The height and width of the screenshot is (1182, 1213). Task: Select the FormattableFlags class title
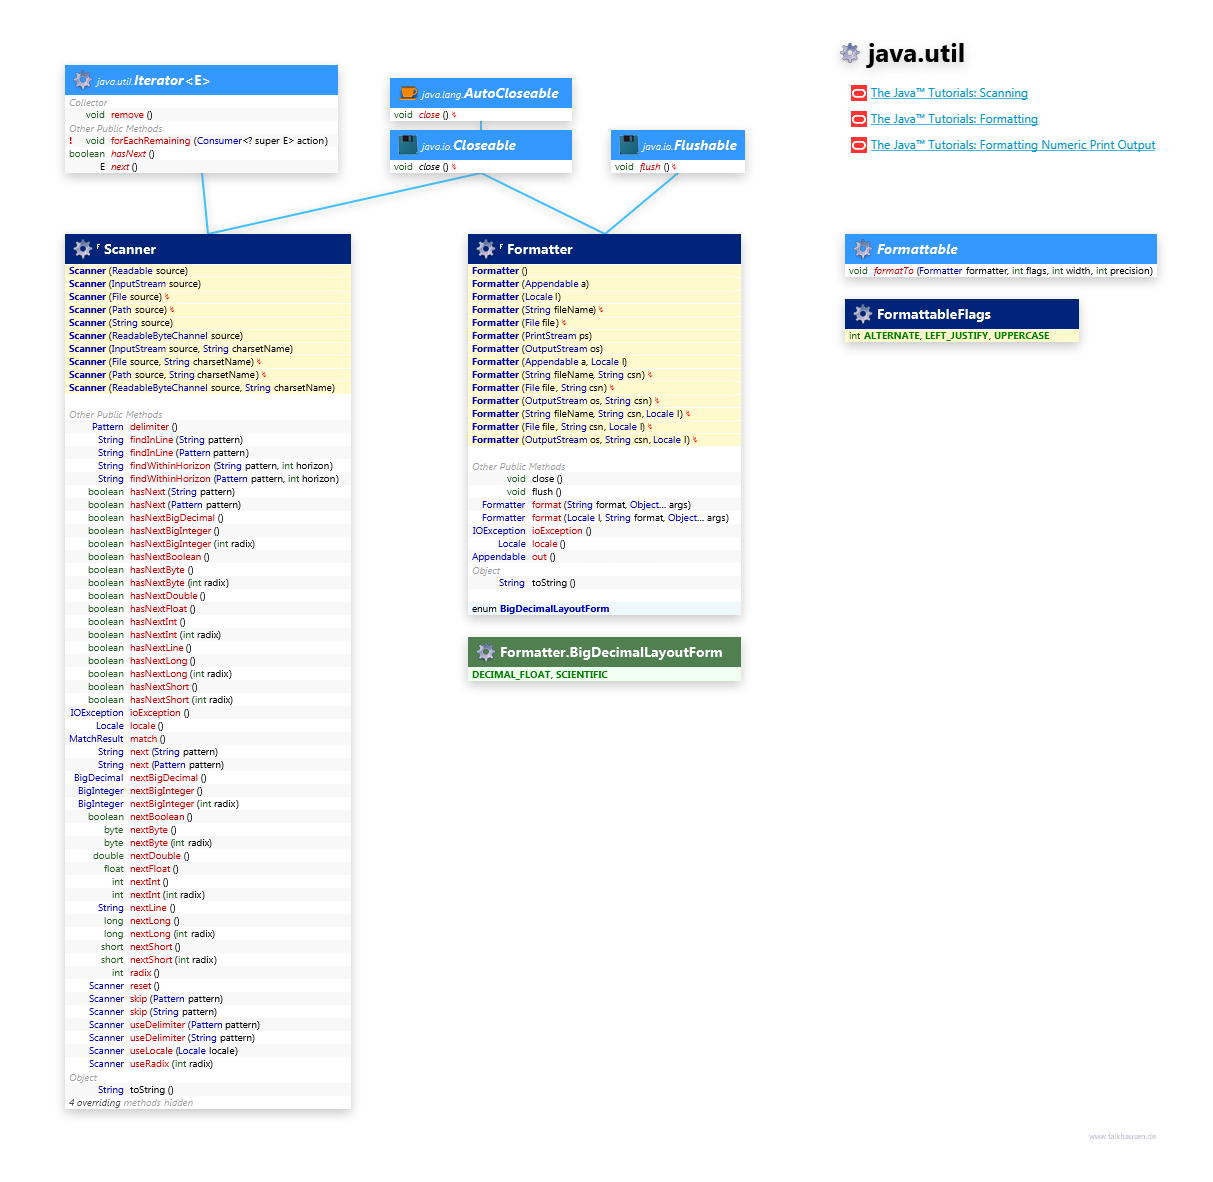(x=934, y=314)
